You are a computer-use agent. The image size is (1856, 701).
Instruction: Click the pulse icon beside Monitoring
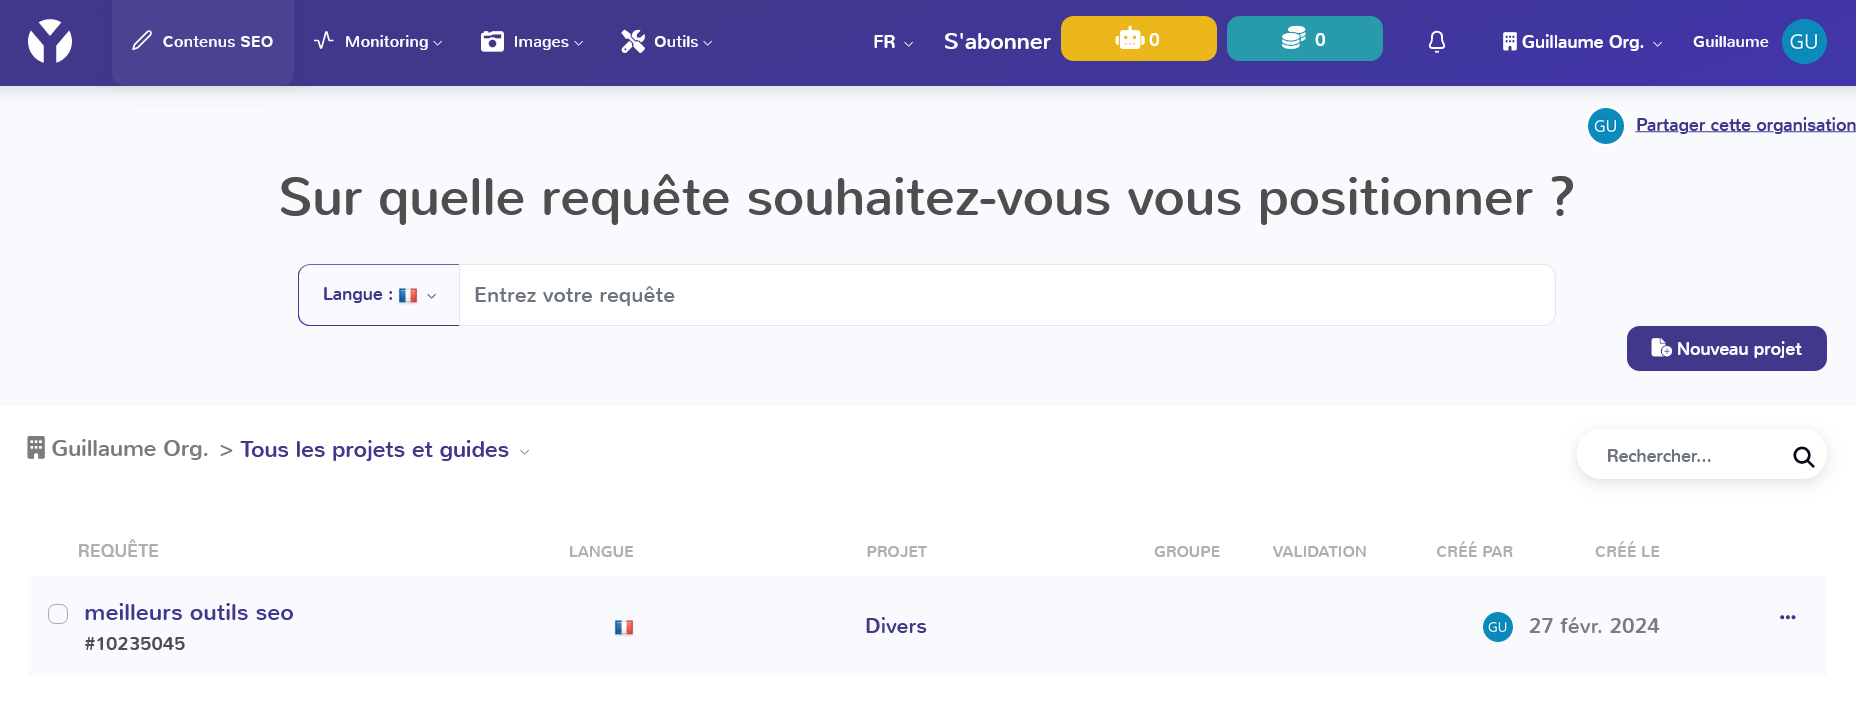tap(324, 41)
